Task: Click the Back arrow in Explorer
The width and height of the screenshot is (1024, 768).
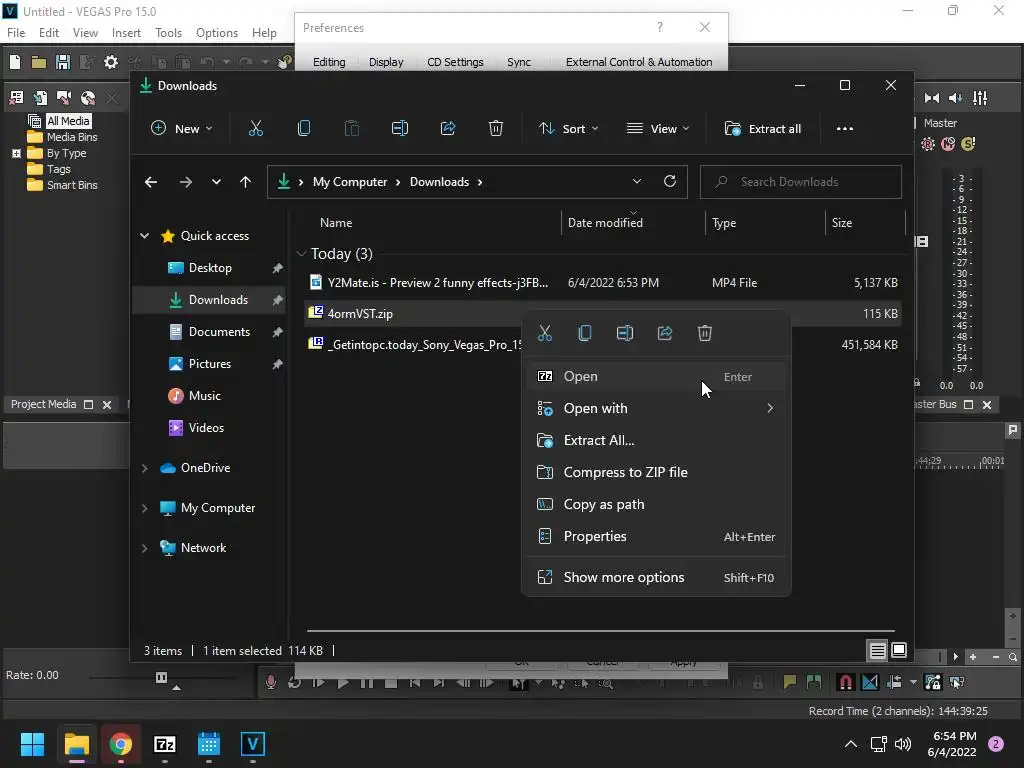Action: pyautogui.click(x=151, y=182)
